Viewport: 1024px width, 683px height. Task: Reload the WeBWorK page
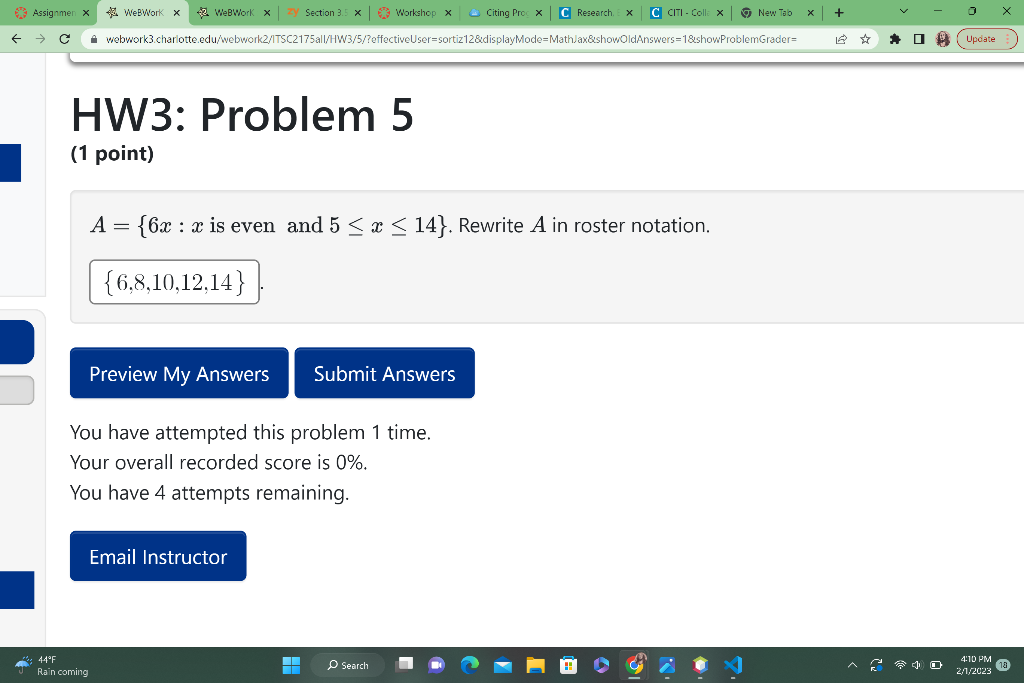pos(63,38)
